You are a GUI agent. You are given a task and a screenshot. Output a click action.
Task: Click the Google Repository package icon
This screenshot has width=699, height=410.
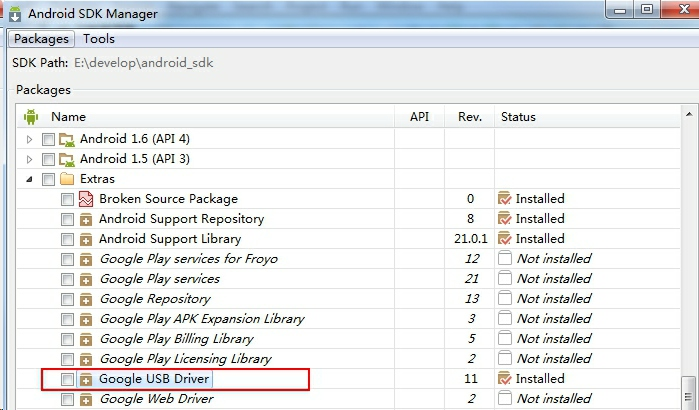pyautogui.click(x=86, y=299)
